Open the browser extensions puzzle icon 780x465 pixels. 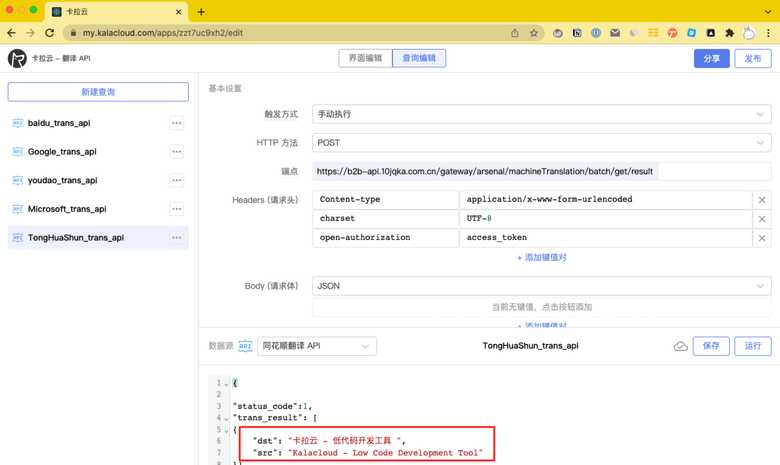pos(729,33)
